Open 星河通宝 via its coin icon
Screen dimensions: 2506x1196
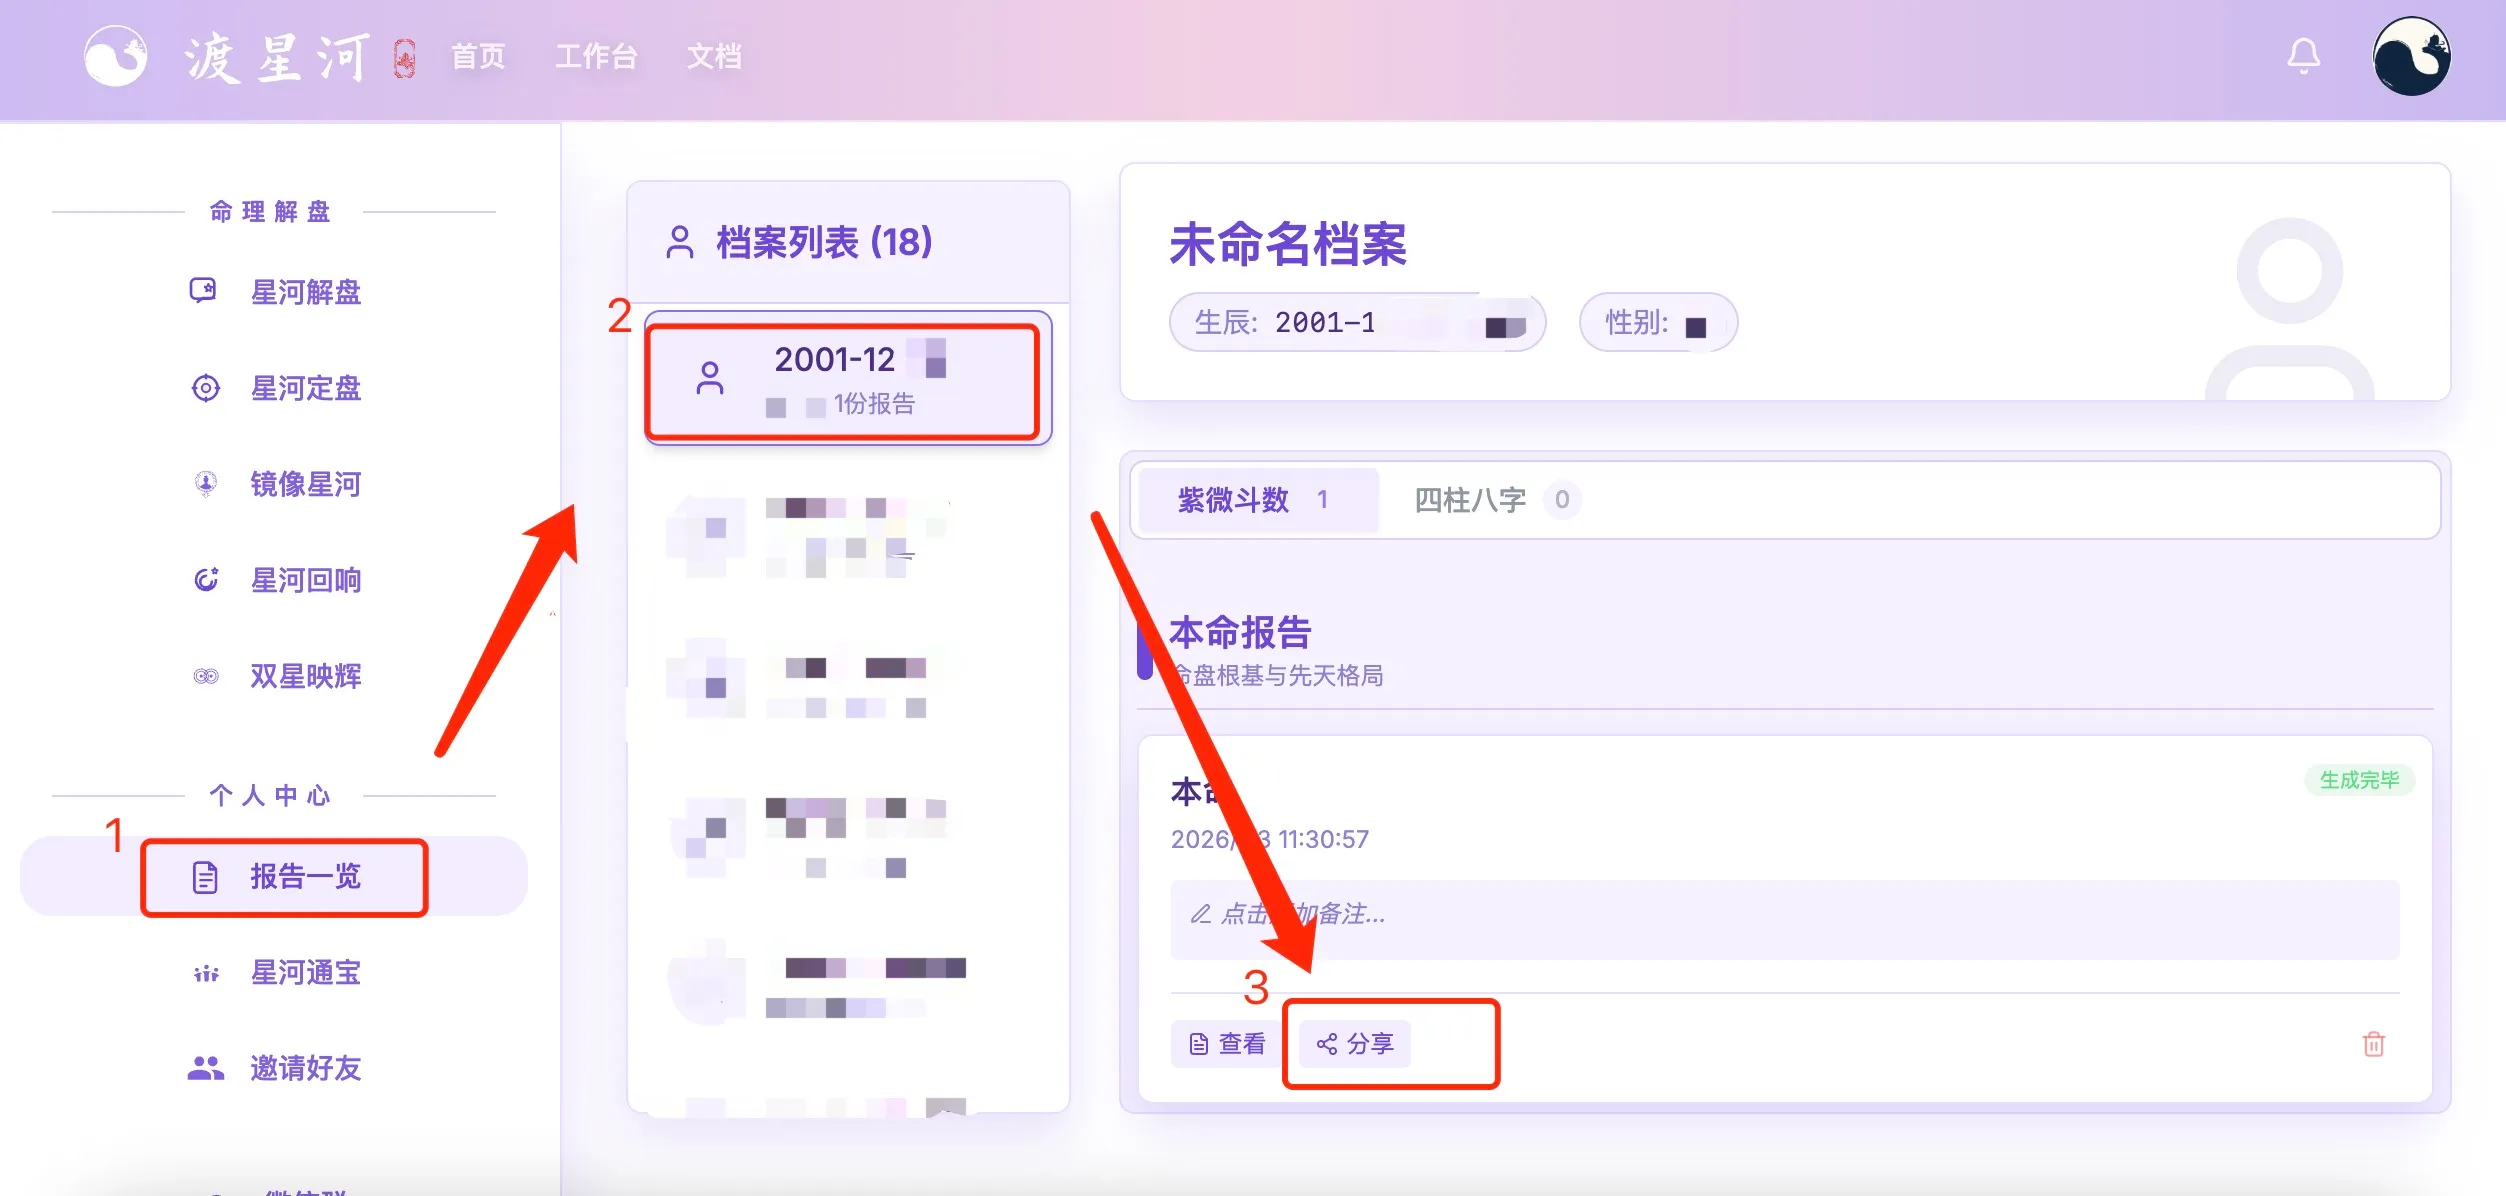205,972
